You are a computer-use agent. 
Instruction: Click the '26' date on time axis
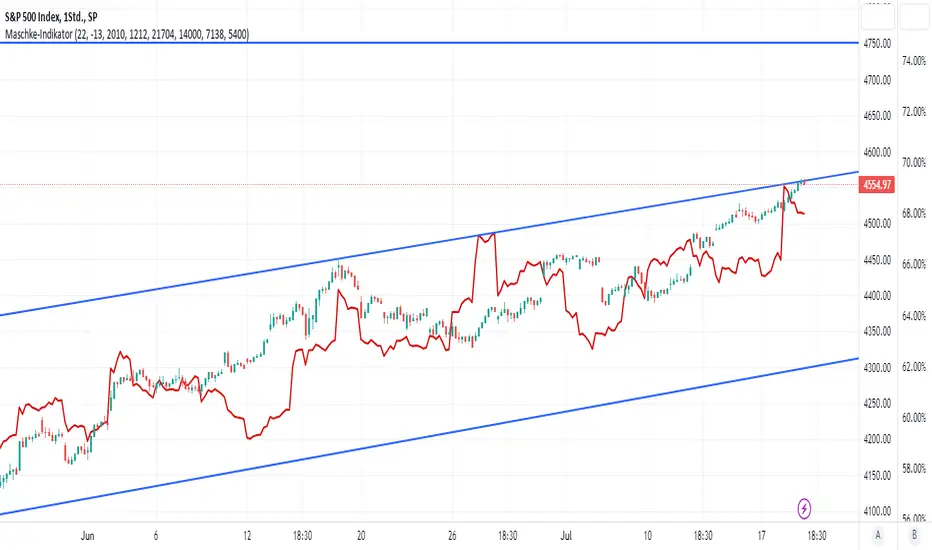tap(452, 536)
